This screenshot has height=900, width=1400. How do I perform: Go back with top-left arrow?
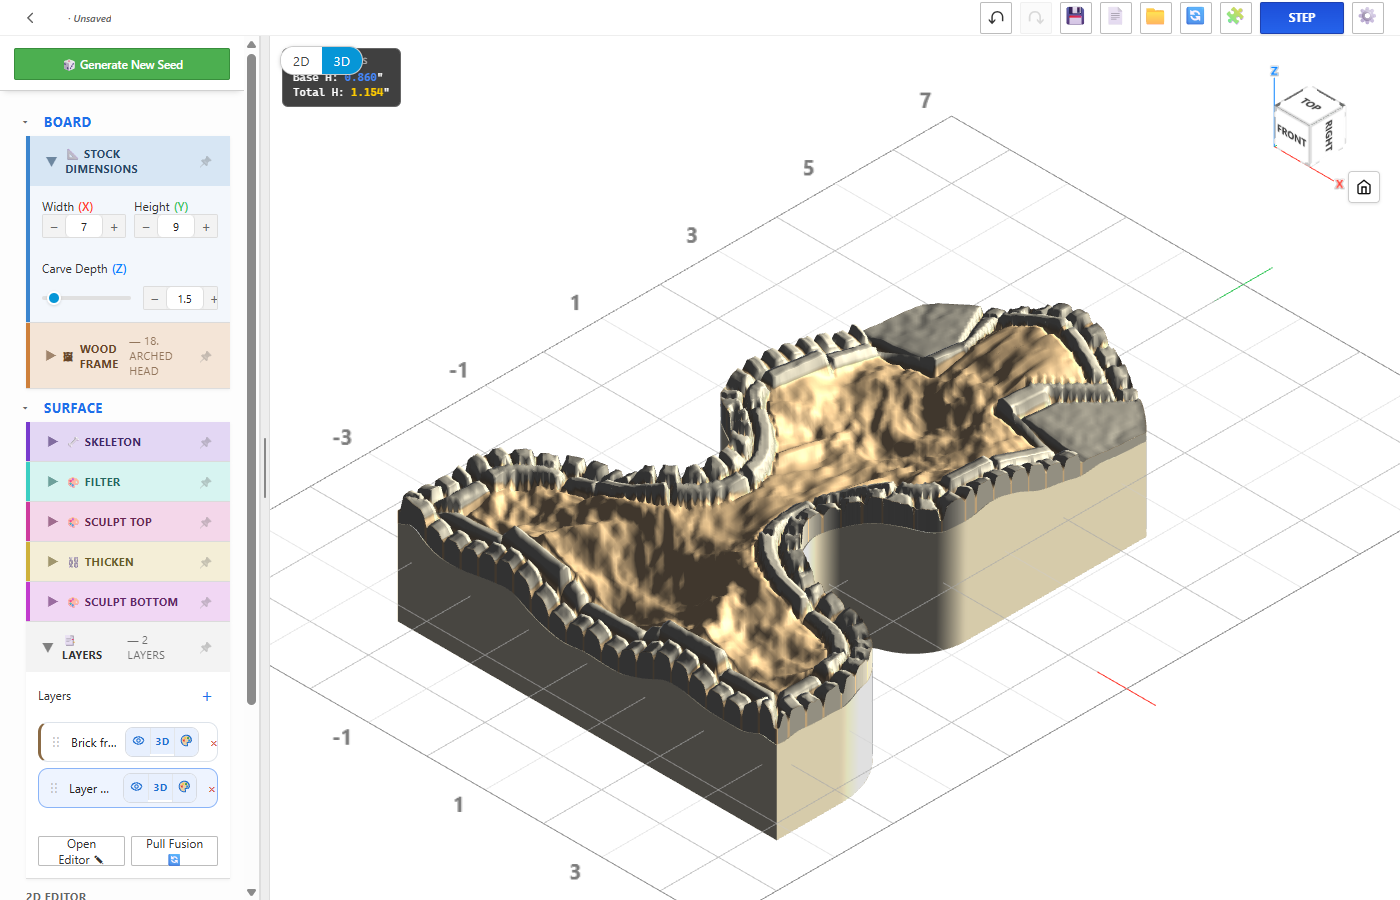tap(30, 18)
